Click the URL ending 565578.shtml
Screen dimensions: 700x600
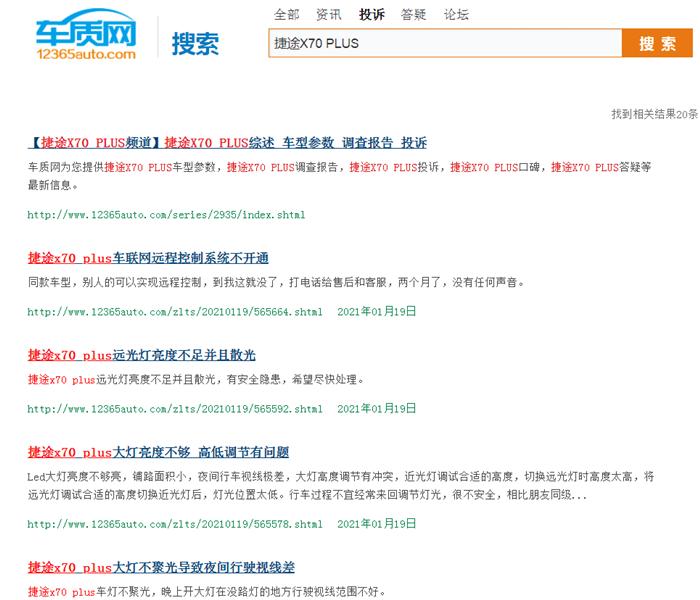(175, 524)
